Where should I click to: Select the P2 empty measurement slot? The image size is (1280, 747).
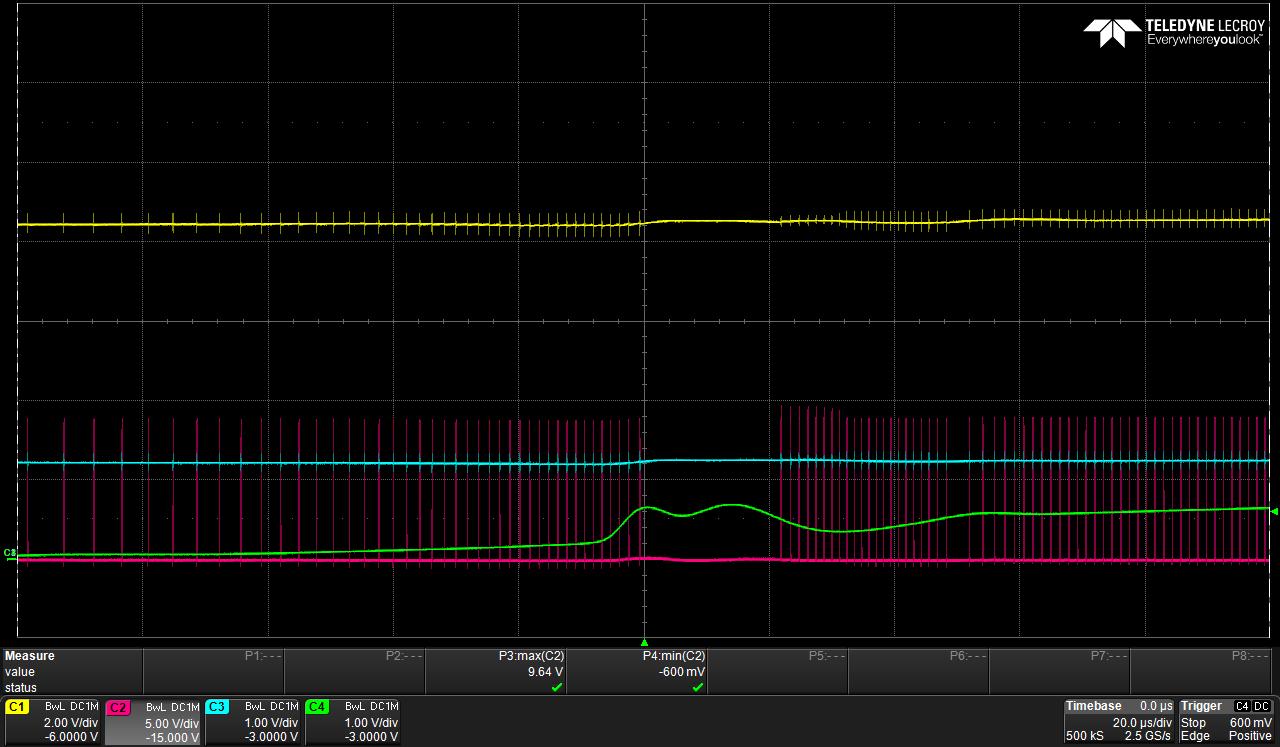click(x=355, y=671)
